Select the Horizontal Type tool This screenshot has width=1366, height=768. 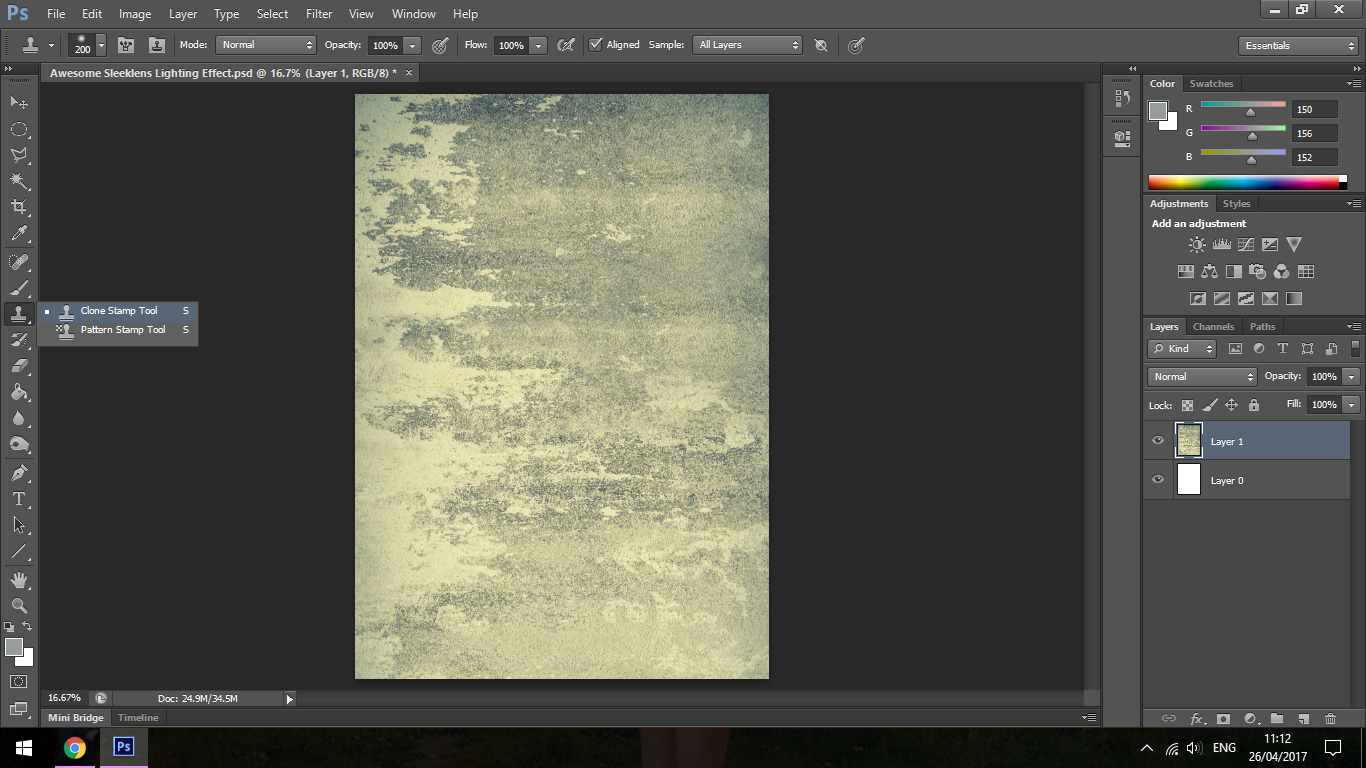(19, 498)
